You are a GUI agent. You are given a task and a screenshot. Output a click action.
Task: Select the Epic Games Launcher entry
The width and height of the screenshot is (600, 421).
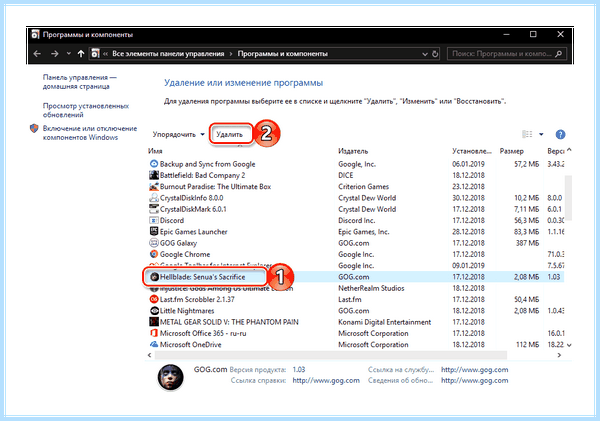point(193,232)
